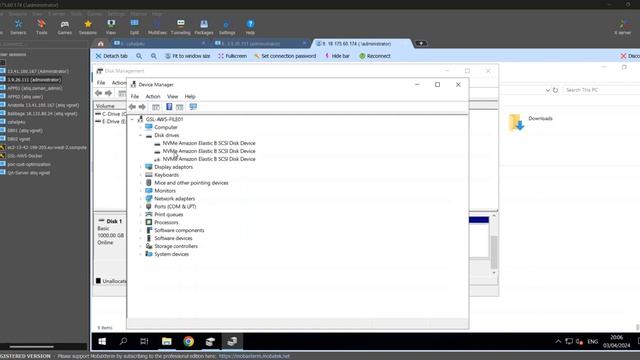Click the MobaXterm Help toolbar icon
Screen dimensions: 640x360
[x=250, y=27]
